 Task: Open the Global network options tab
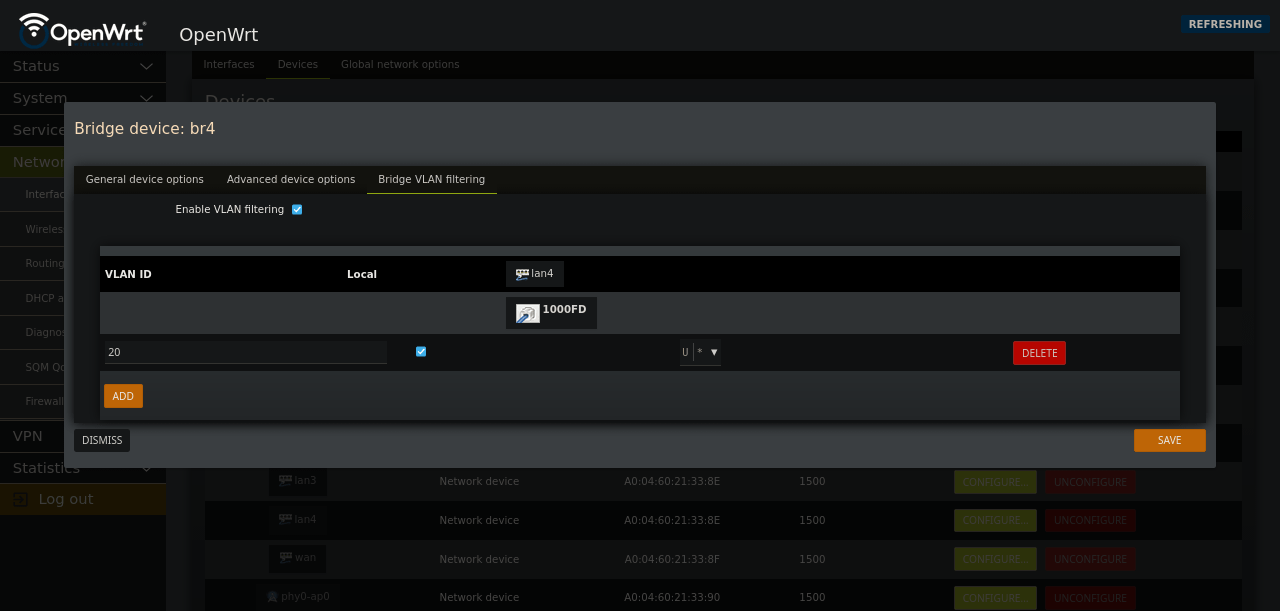click(400, 64)
